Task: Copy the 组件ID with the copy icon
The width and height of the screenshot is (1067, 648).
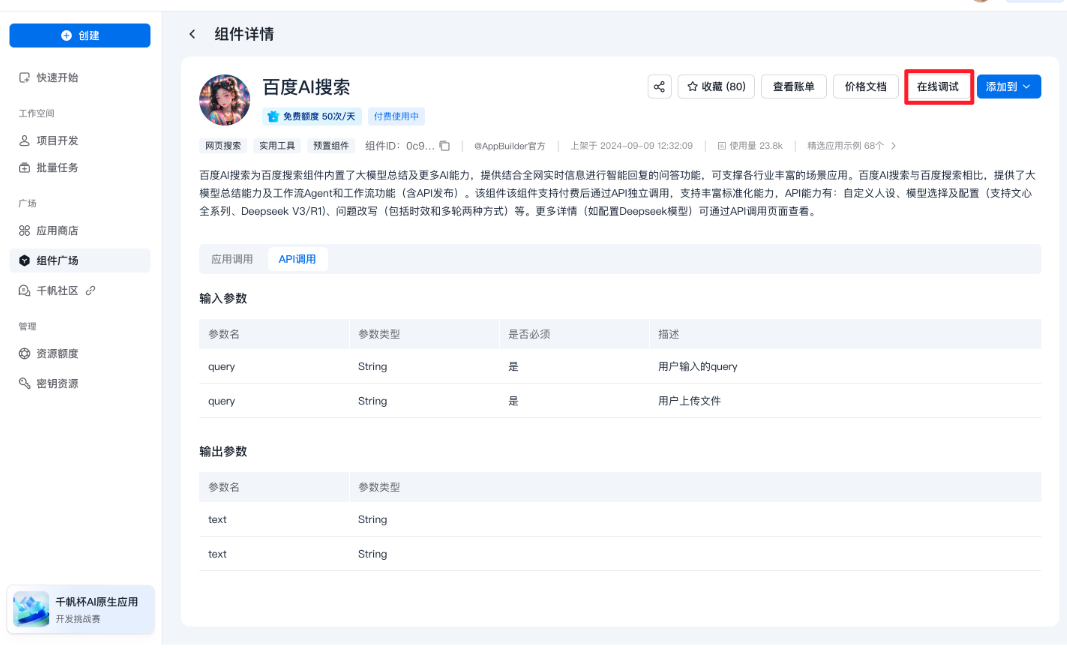Action: pos(444,146)
